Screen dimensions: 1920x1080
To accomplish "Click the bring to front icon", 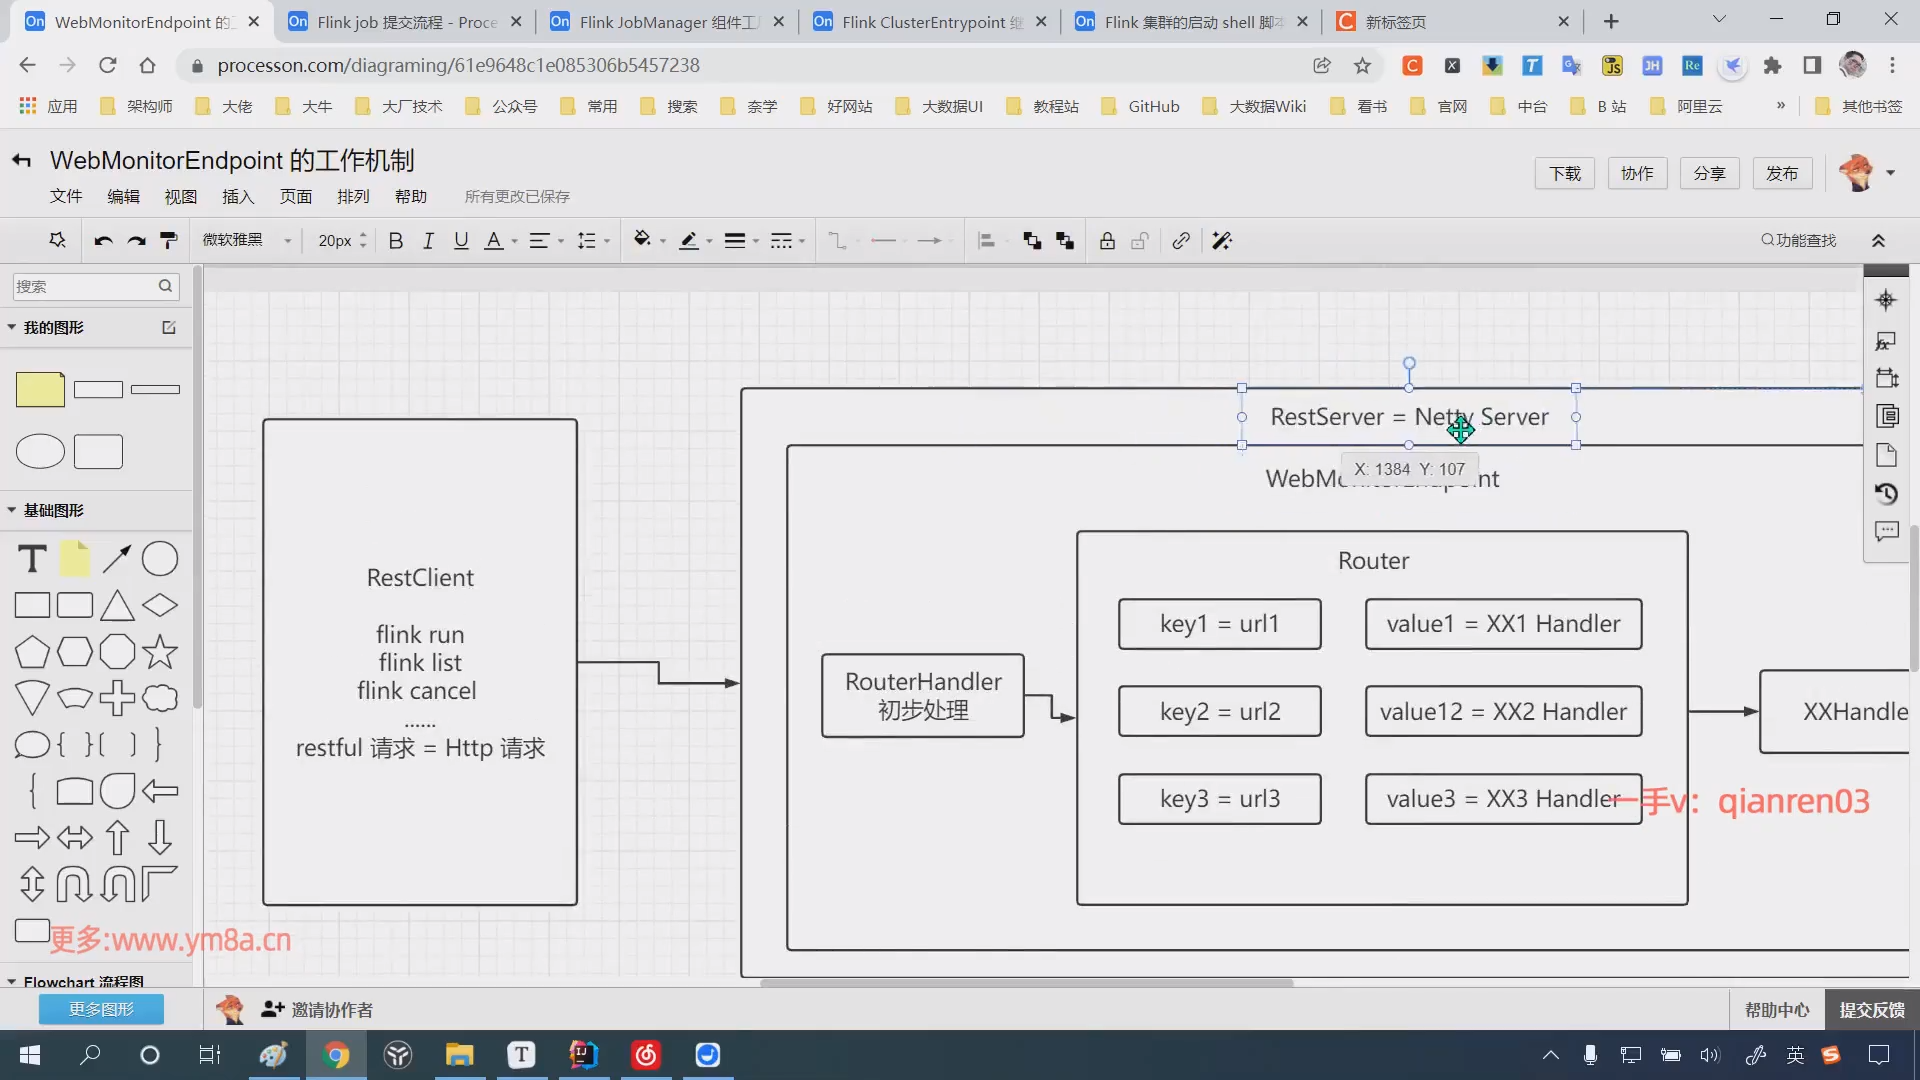I will (1032, 241).
